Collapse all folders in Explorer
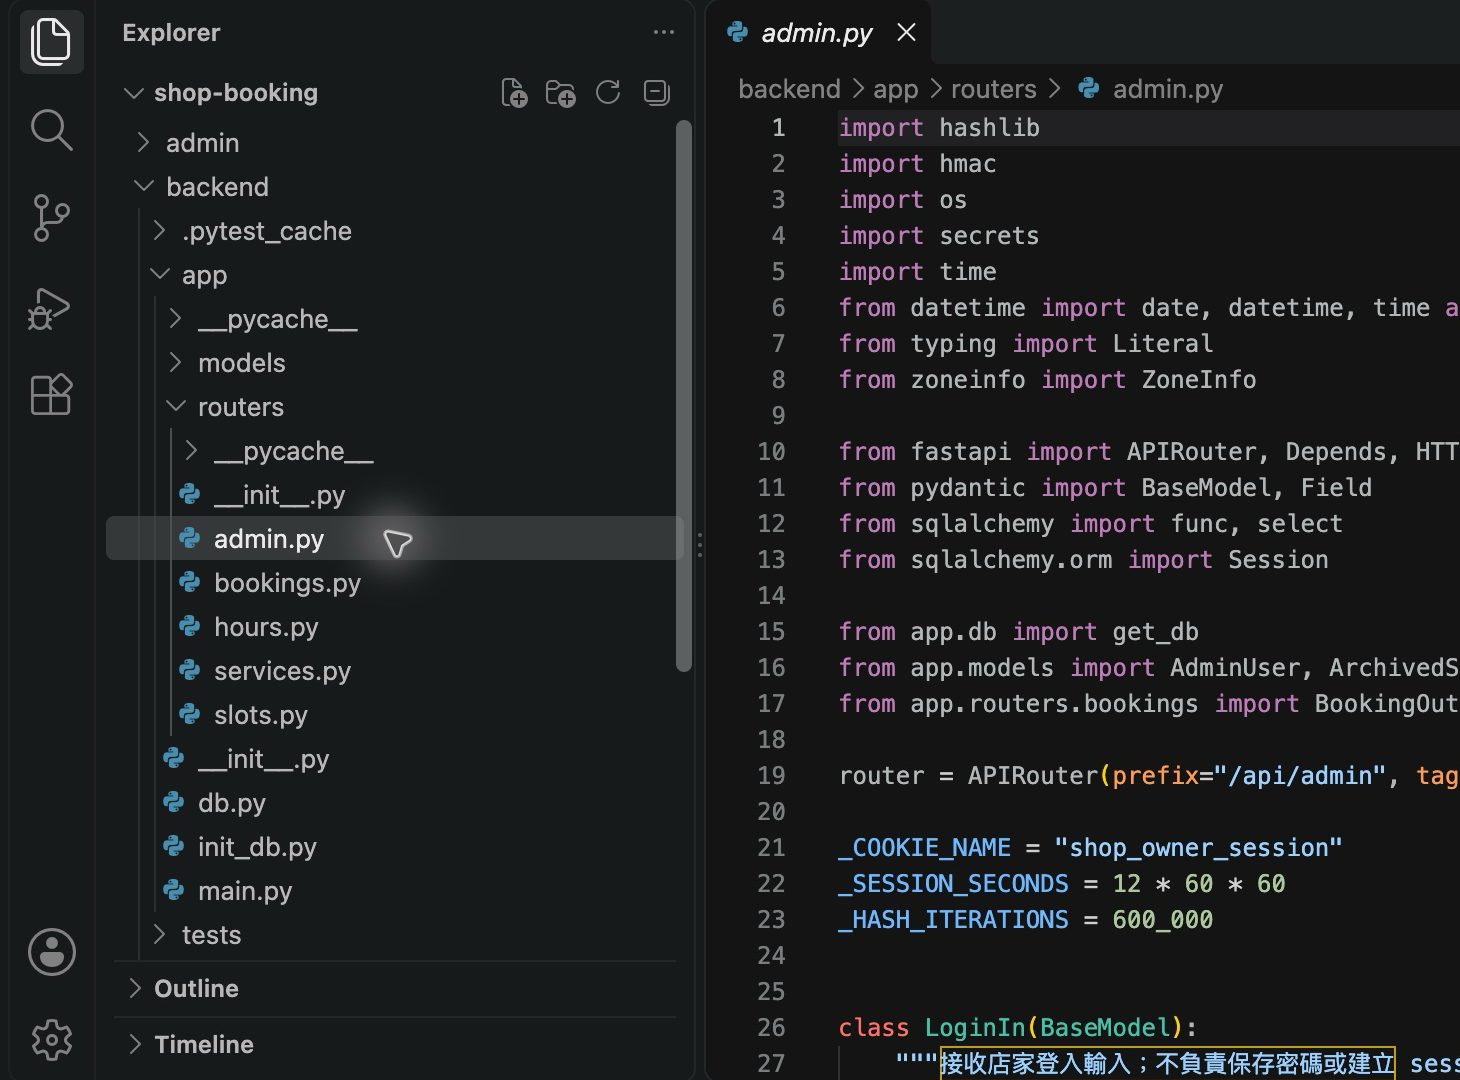Image resolution: width=1460 pixels, height=1080 pixels. [656, 93]
